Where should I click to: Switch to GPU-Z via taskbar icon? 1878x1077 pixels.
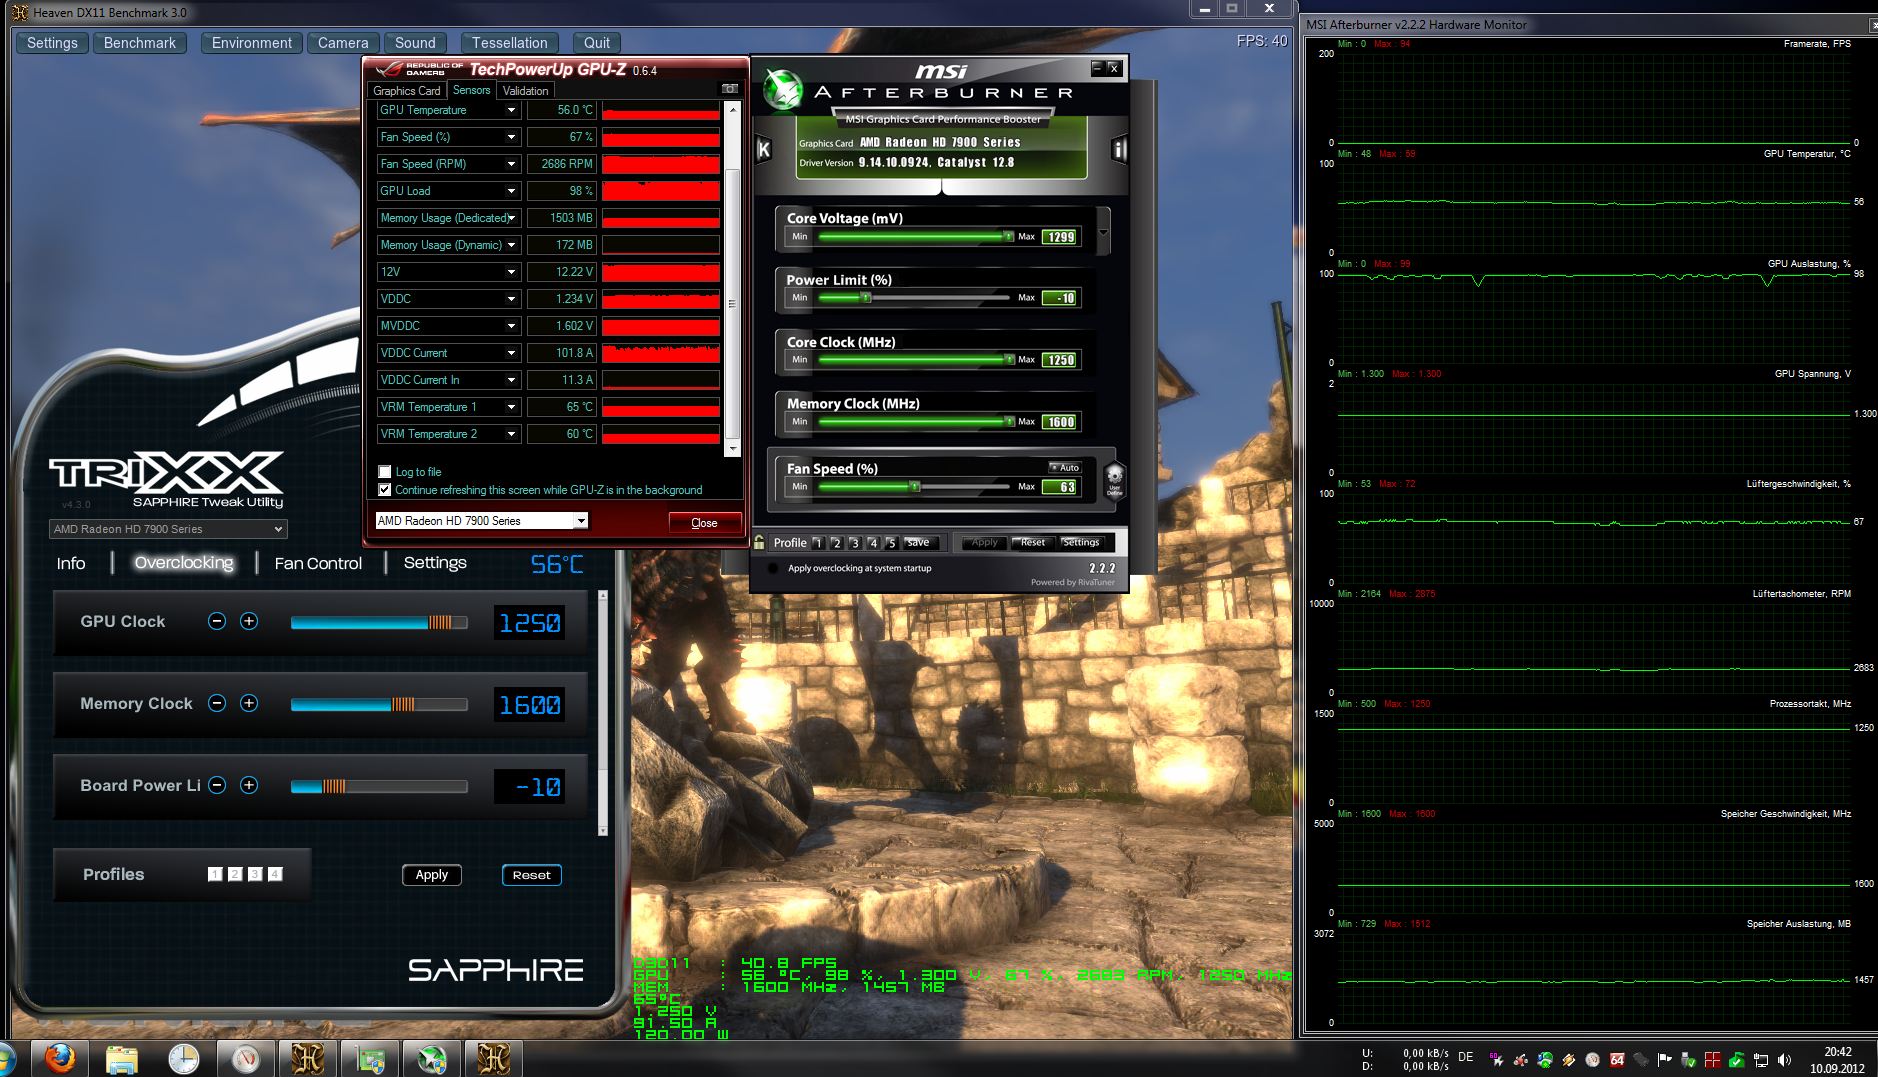(370, 1058)
